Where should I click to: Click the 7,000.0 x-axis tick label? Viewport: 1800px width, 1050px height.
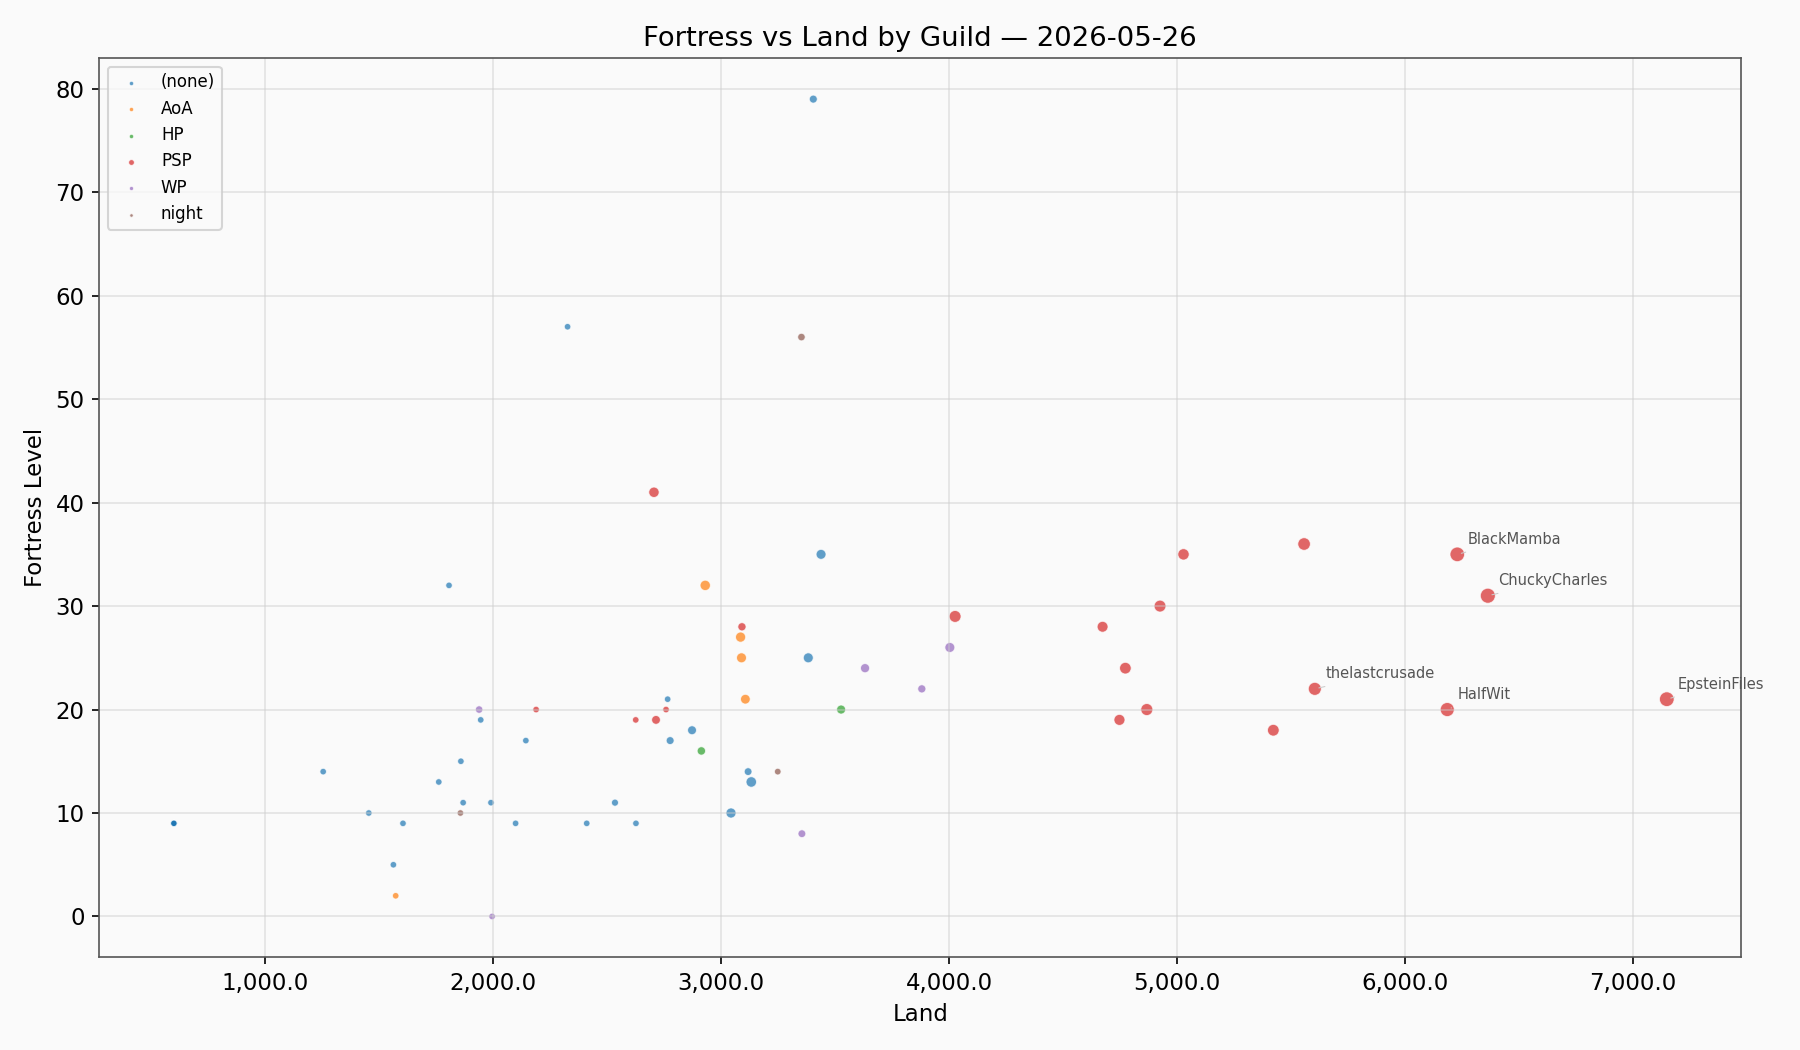tap(1633, 982)
